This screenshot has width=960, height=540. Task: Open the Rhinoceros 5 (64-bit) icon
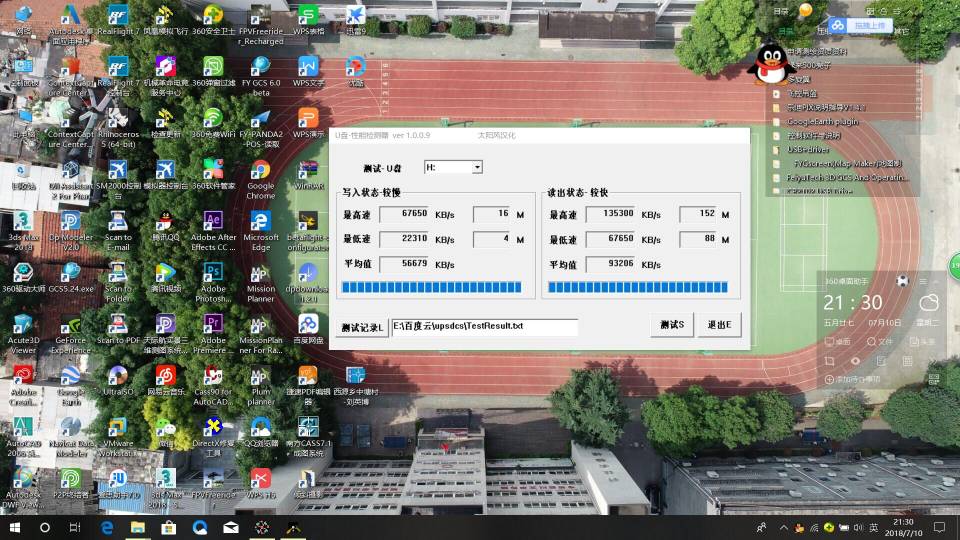[x=118, y=128]
